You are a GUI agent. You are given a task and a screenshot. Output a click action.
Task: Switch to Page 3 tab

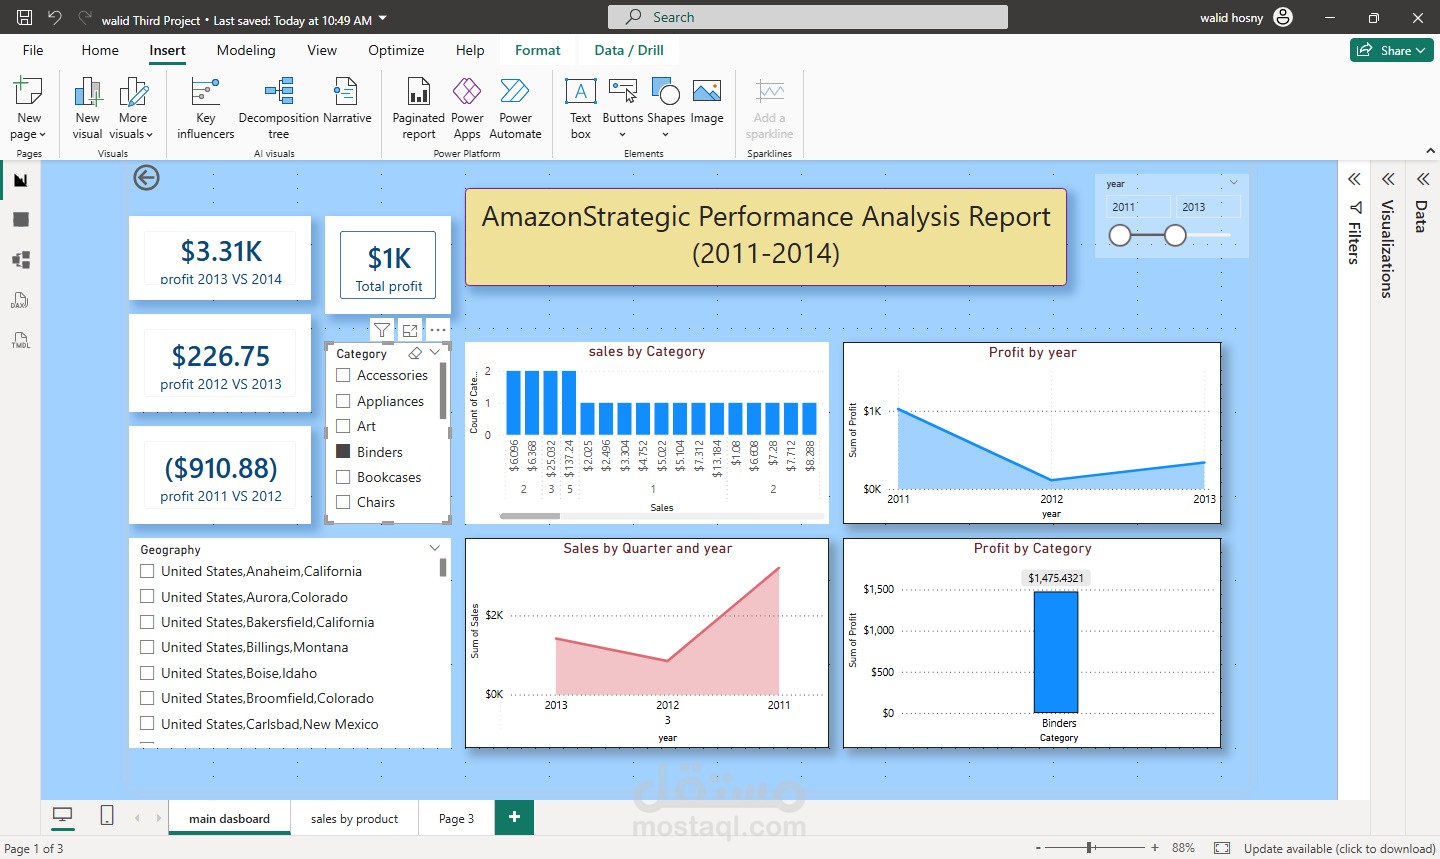(456, 818)
